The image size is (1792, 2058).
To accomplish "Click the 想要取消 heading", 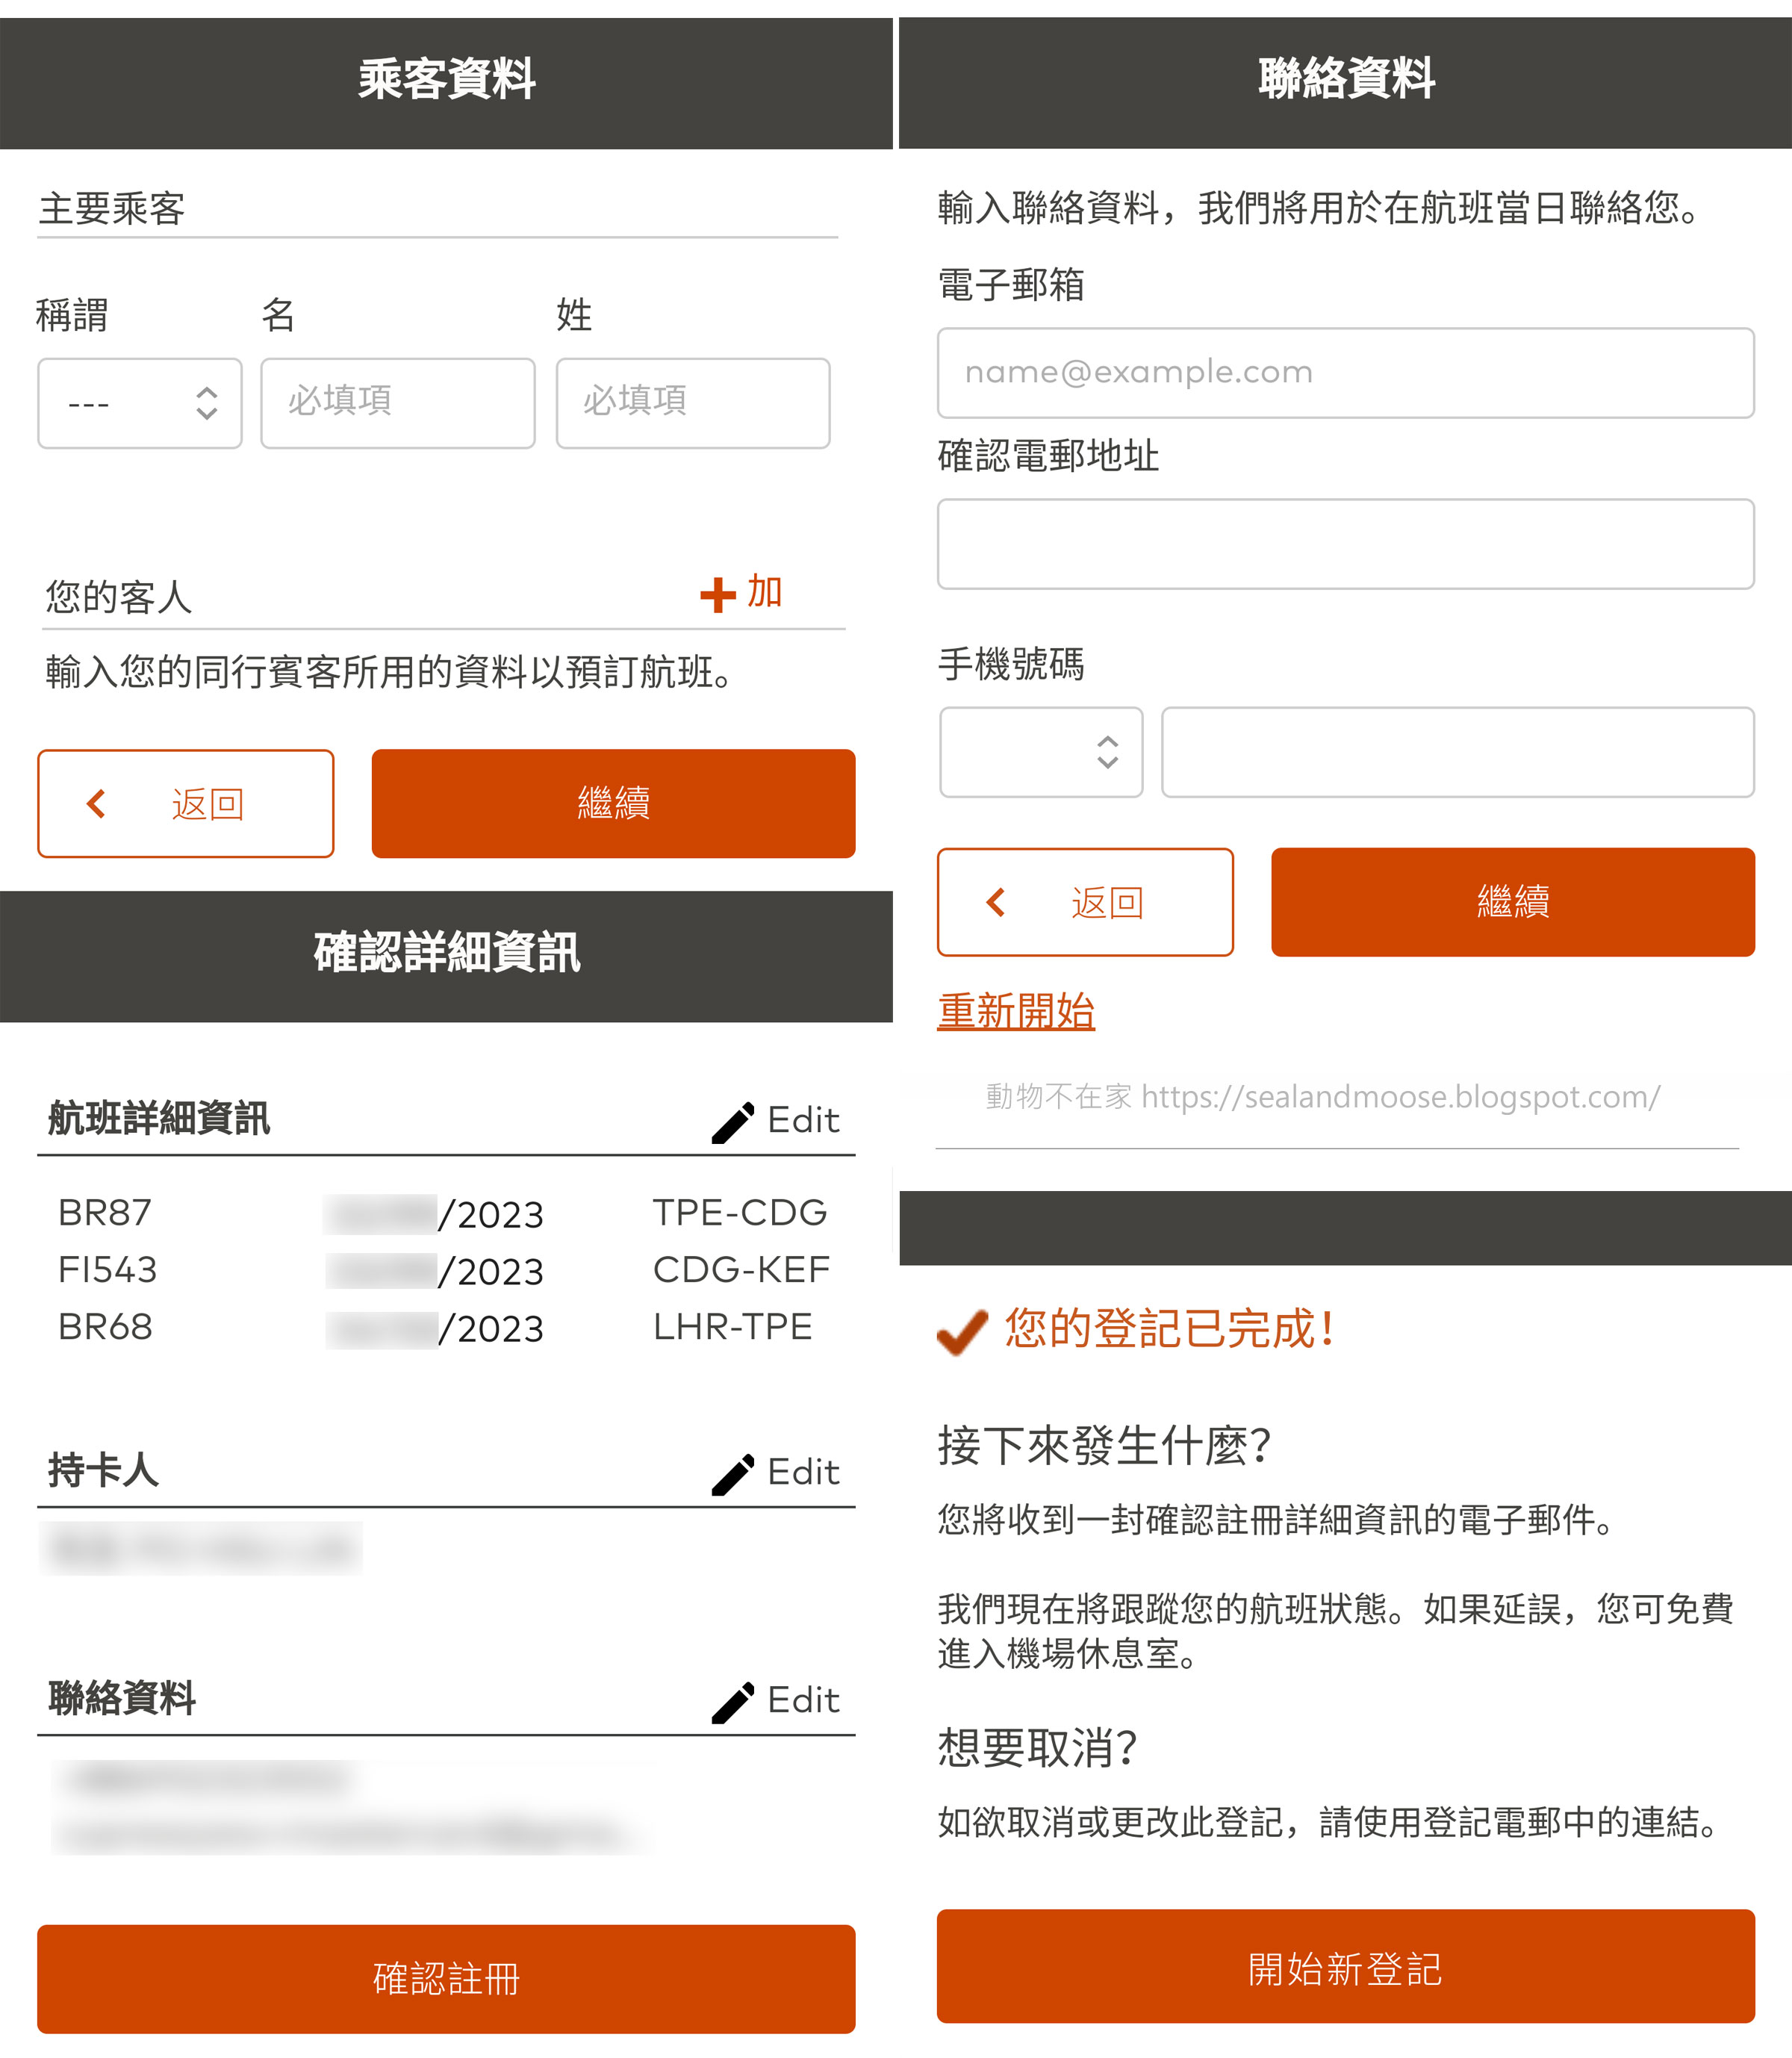I will point(1037,1748).
